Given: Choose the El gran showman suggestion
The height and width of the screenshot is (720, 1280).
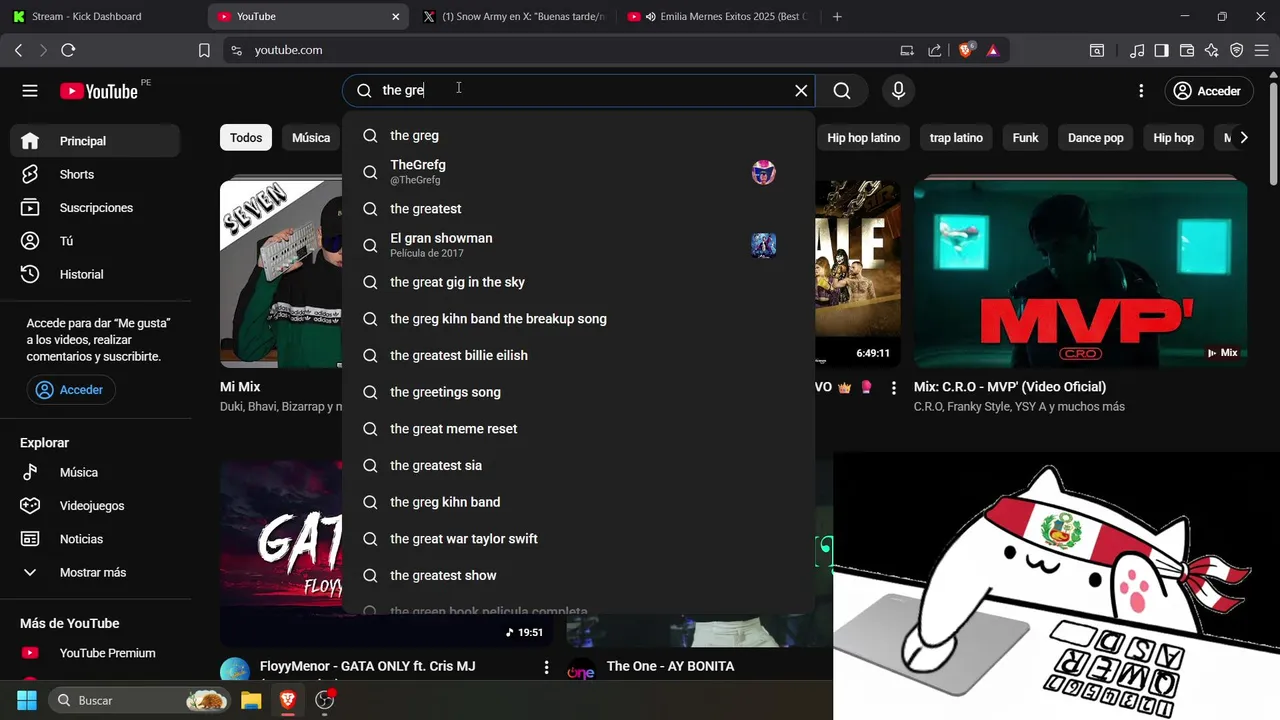Looking at the screenshot, I should coord(578,246).
